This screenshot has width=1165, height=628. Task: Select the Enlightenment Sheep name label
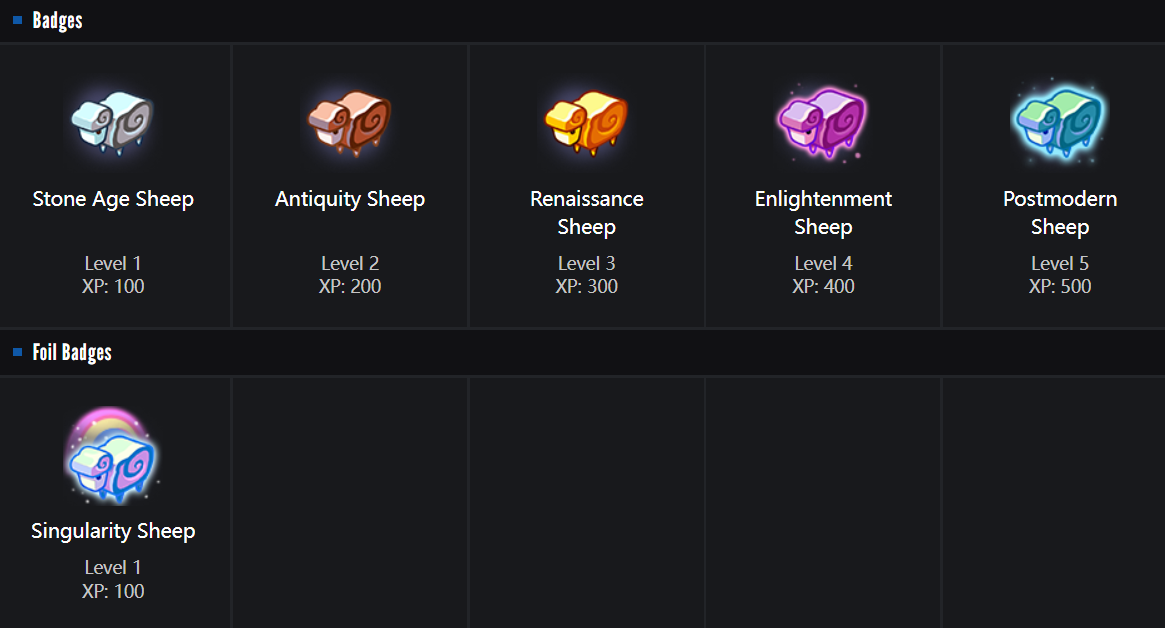[823, 212]
